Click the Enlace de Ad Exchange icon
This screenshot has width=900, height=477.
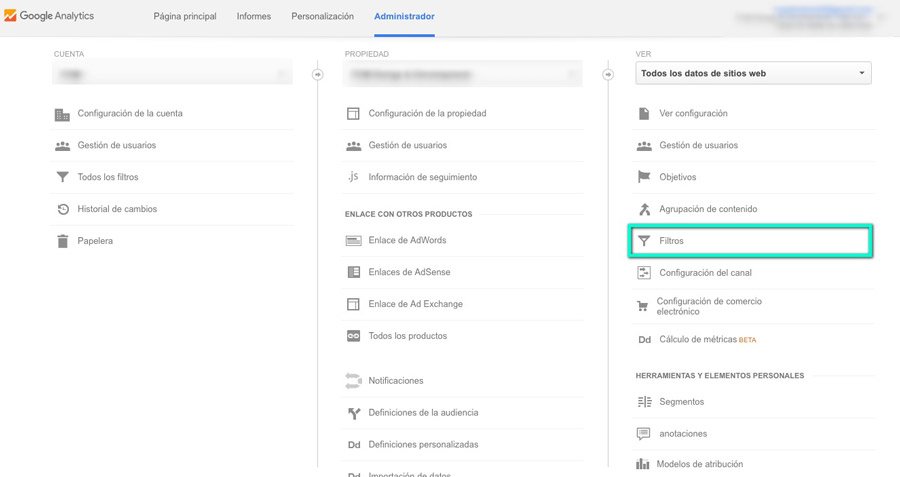[x=353, y=304]
